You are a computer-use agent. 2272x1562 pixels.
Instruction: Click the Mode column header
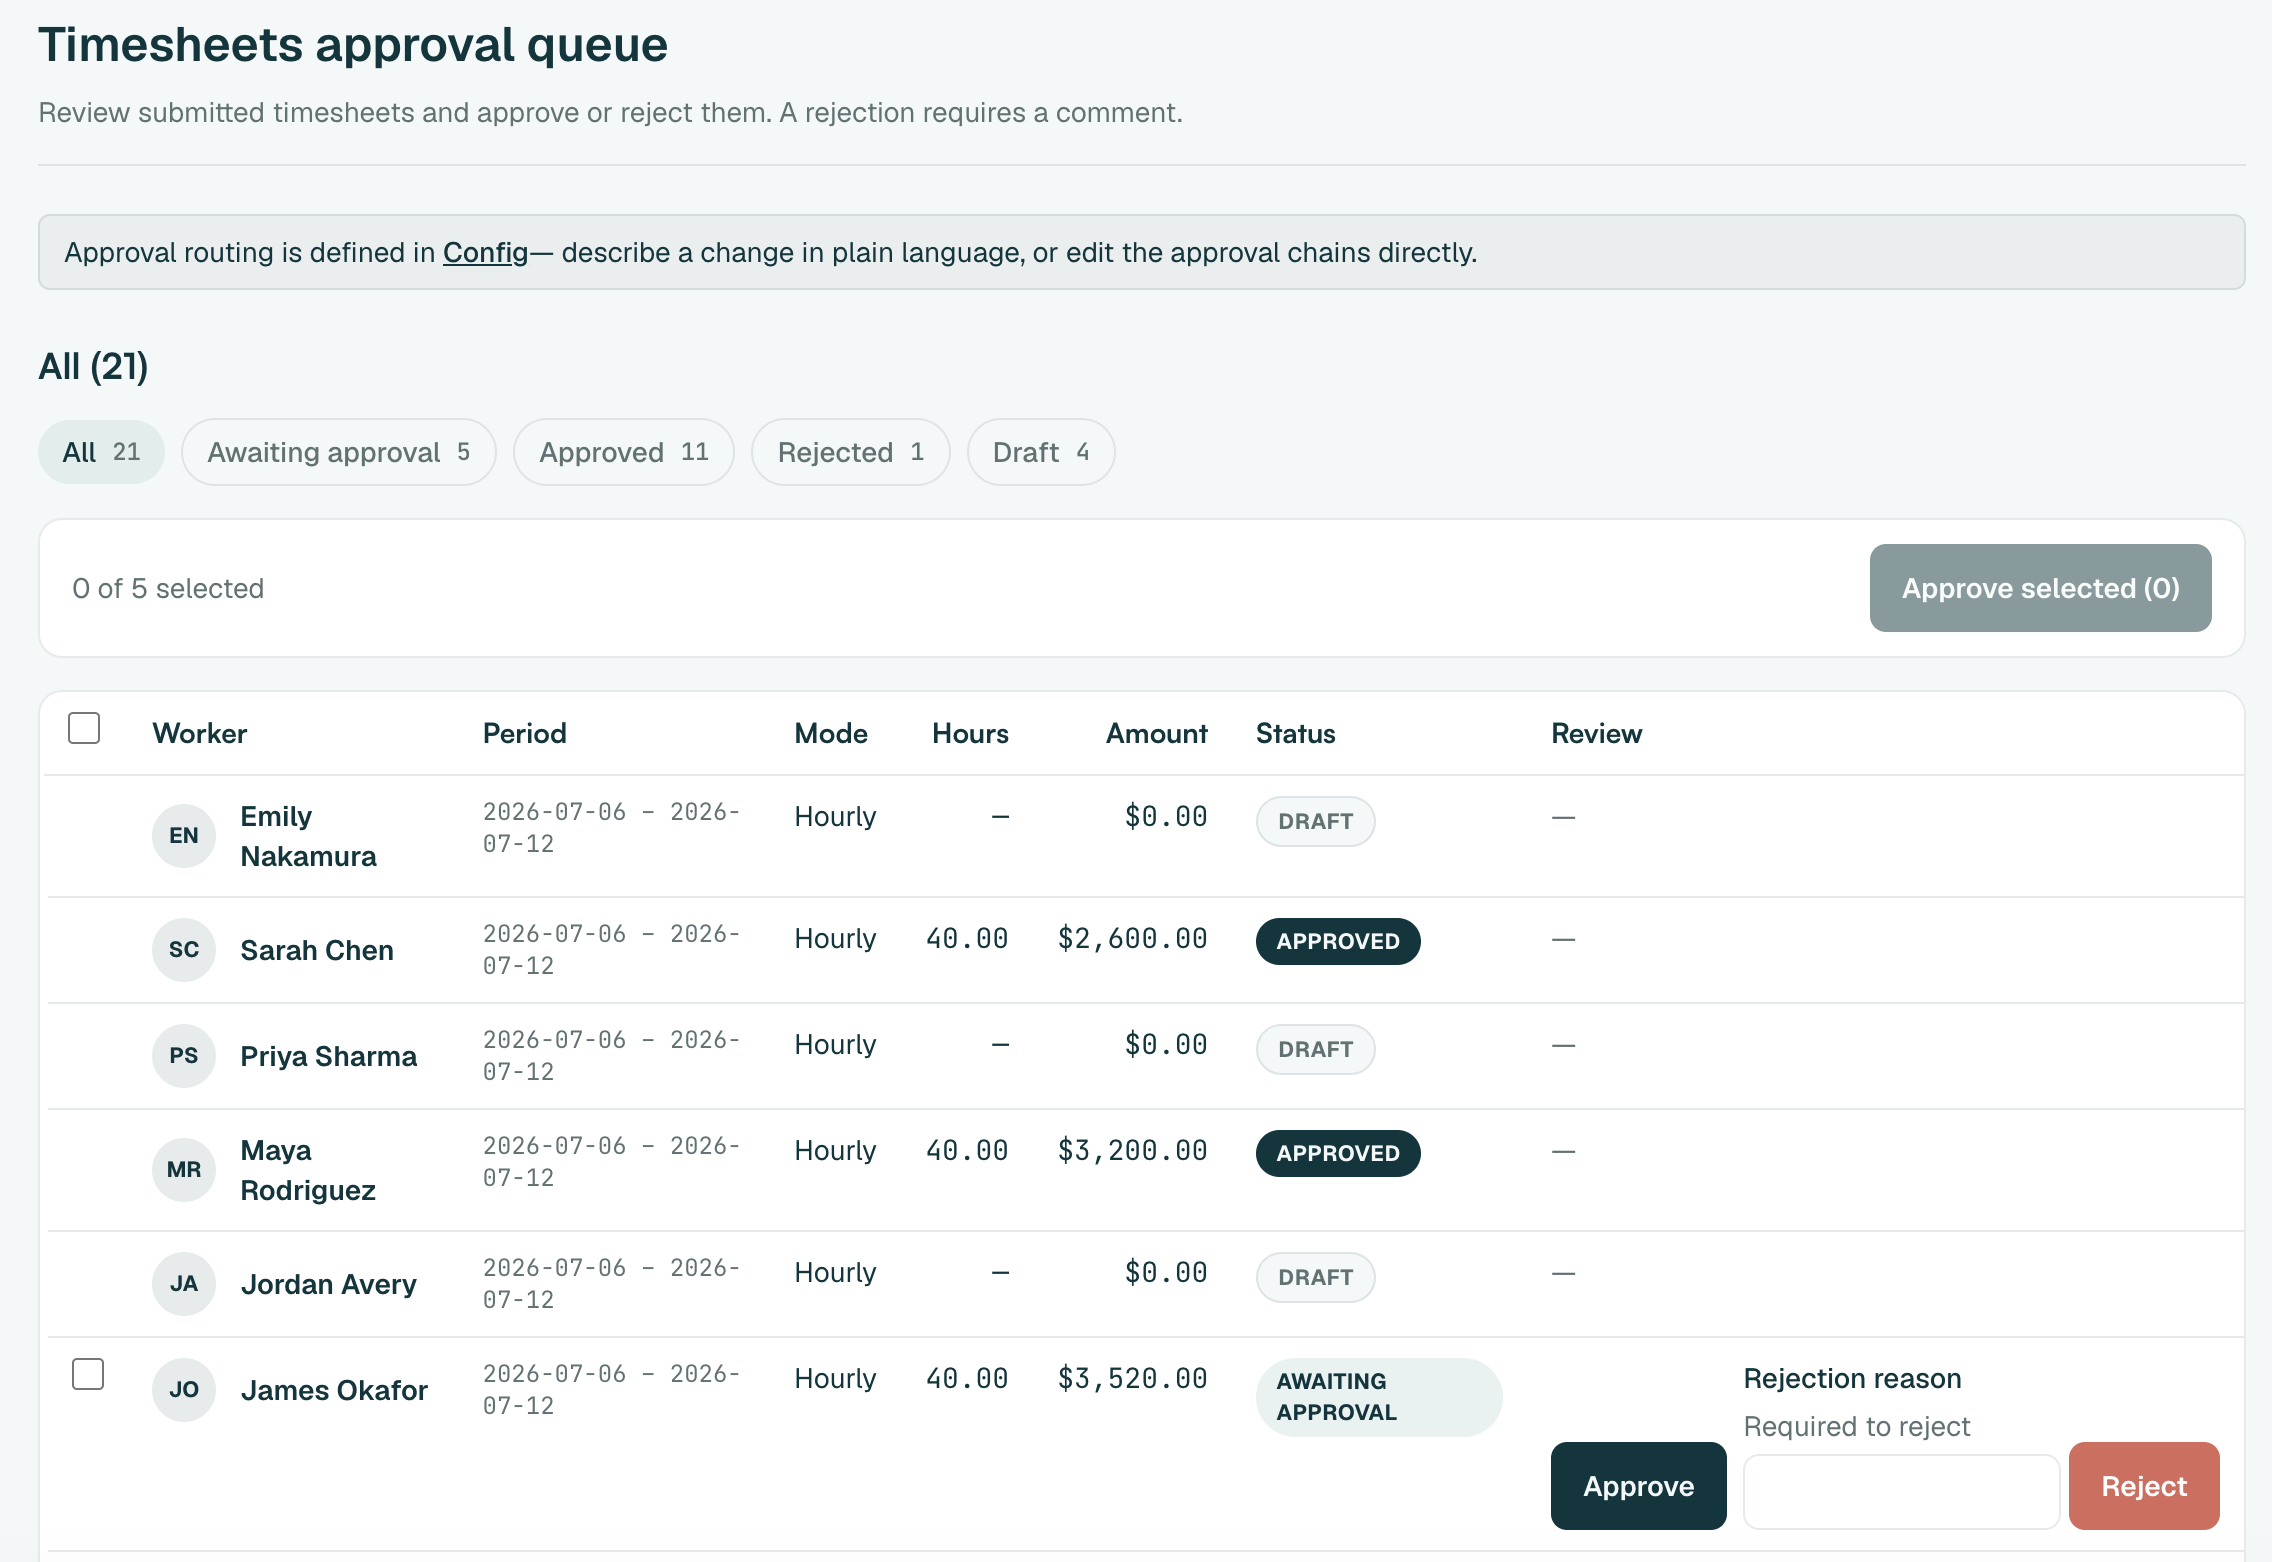tap(831, 733)
